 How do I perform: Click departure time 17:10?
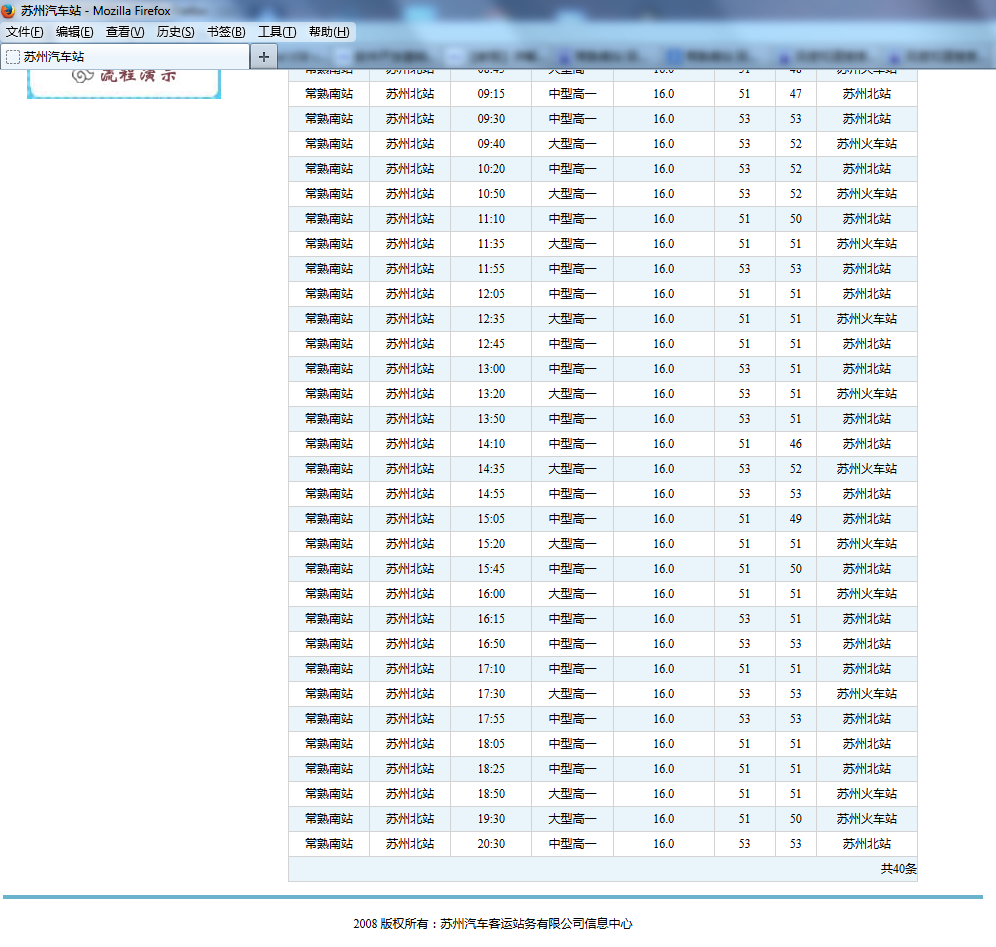point(491,669)
